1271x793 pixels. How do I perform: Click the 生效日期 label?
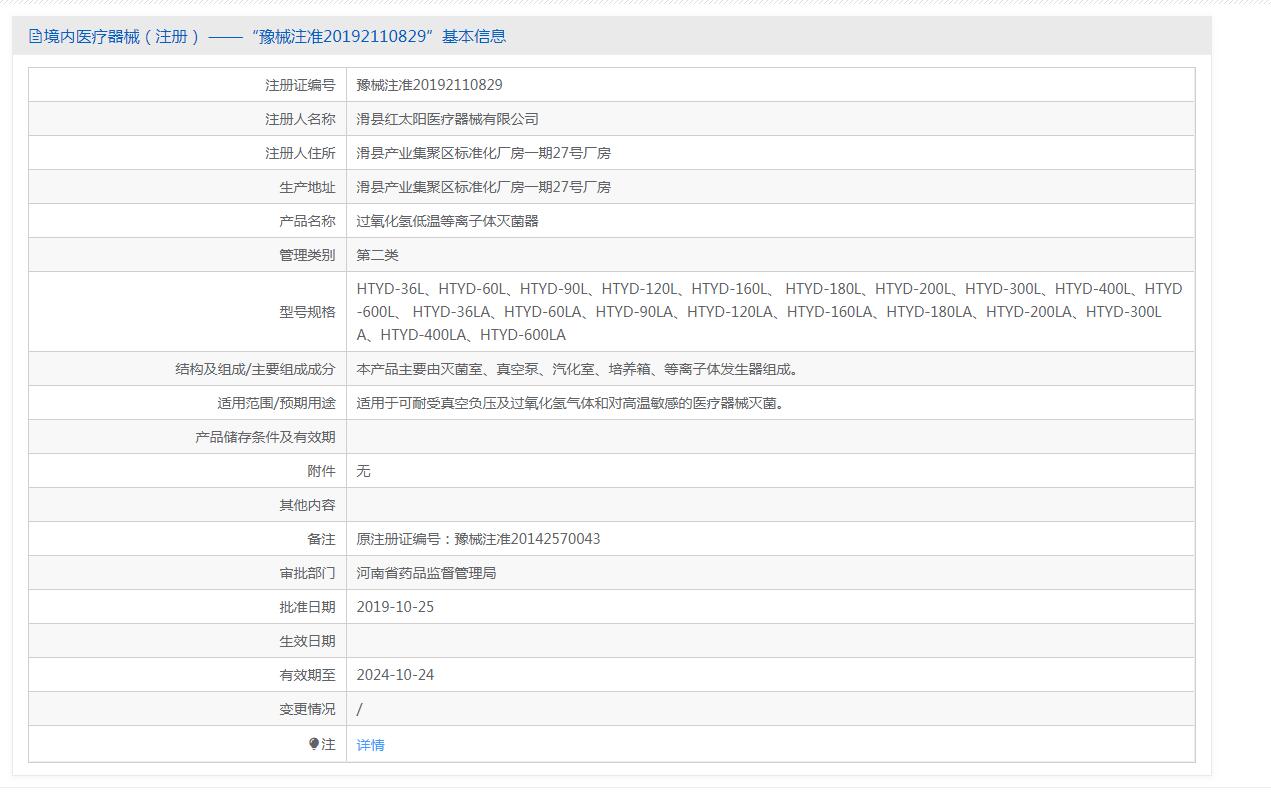(x=307, y=641)
